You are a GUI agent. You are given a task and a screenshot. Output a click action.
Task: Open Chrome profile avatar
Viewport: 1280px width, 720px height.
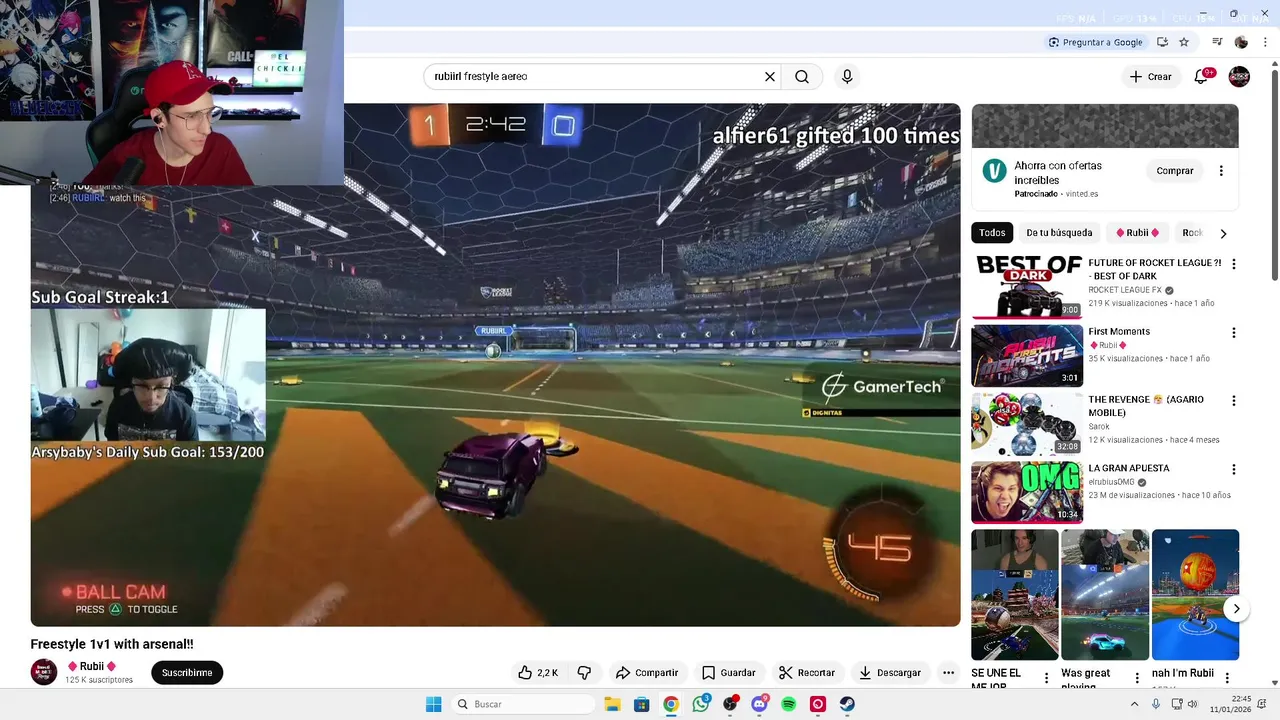click(x=1241, y=42)
